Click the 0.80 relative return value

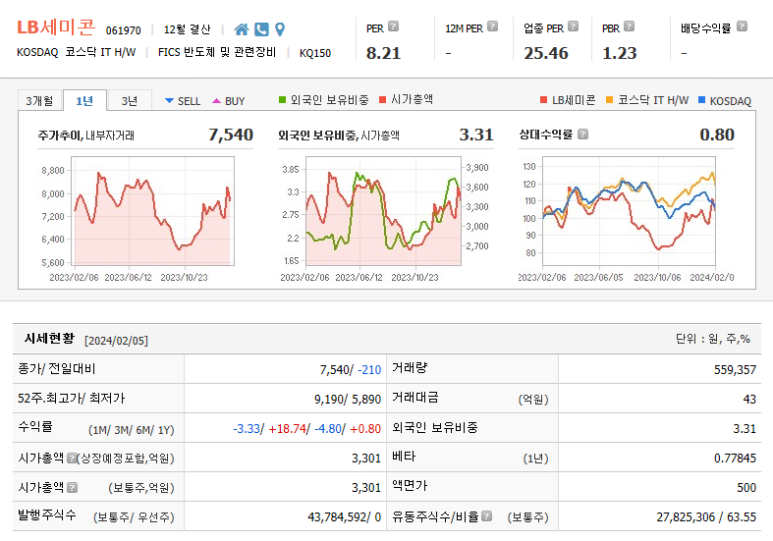(x=717, y=135)
